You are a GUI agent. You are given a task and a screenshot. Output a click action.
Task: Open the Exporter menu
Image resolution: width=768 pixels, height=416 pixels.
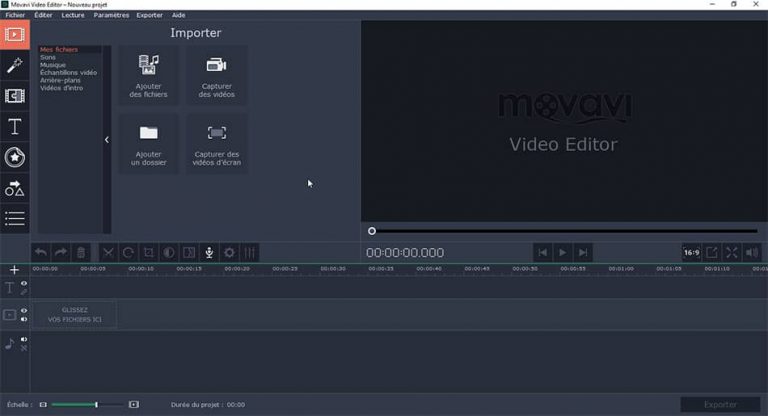point(149,15)
